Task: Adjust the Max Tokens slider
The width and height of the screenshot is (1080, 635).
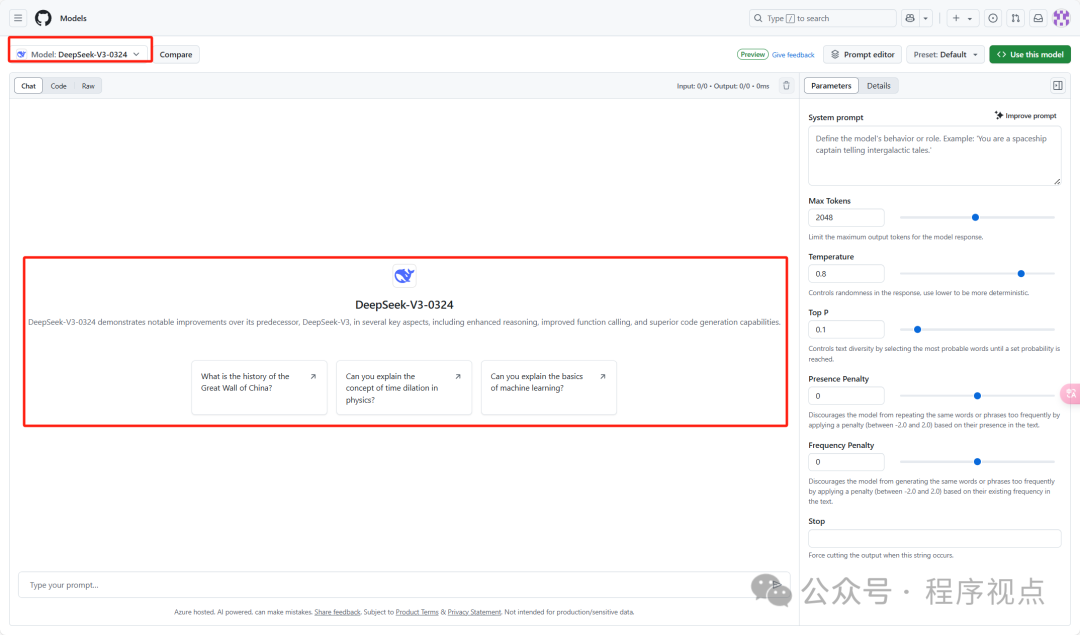Action: click(975, 218)
